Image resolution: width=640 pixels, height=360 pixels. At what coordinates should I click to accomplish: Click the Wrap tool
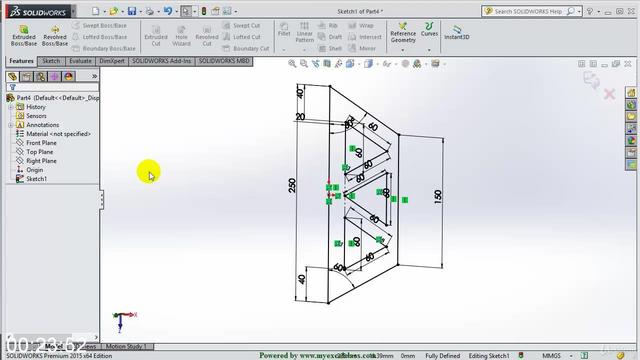pos(361,25)
